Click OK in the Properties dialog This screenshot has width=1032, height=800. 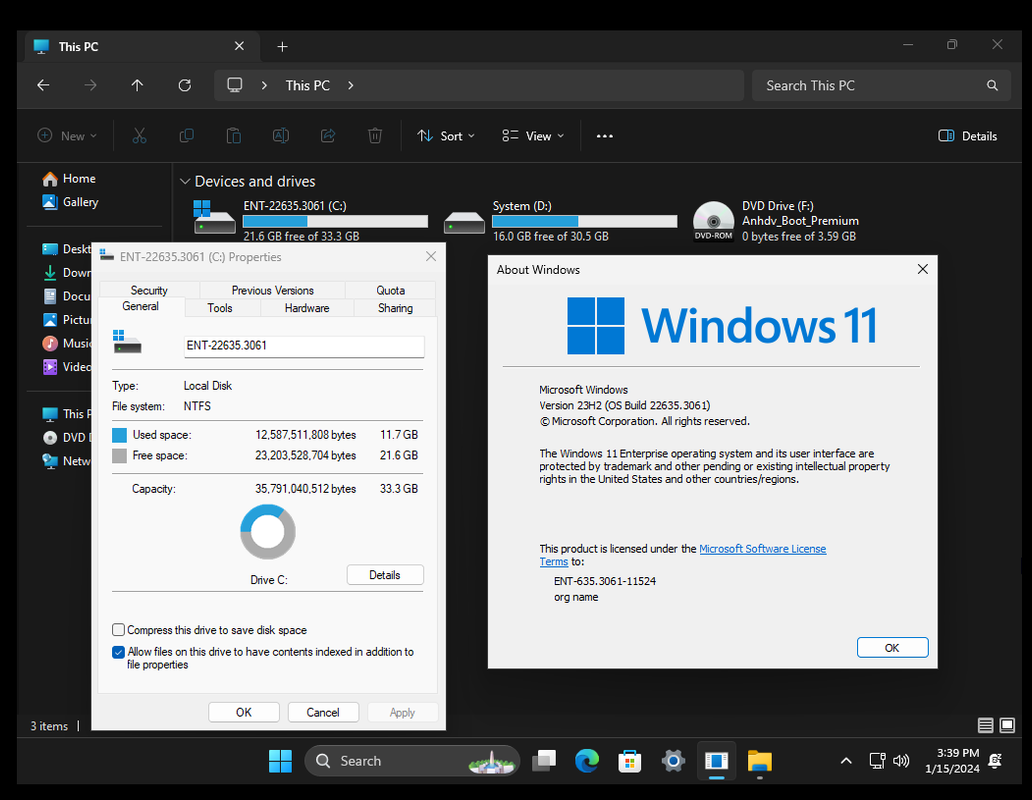coord(244,712)
